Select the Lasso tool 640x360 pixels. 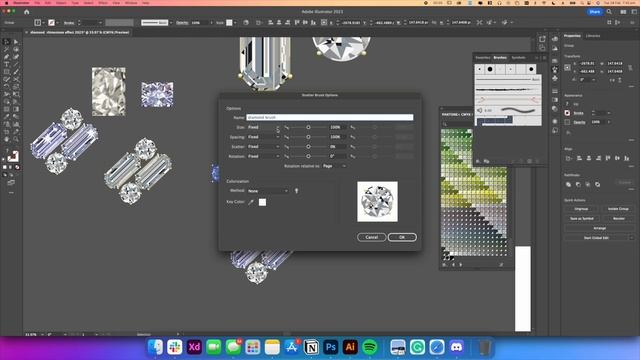pos(16,49)
